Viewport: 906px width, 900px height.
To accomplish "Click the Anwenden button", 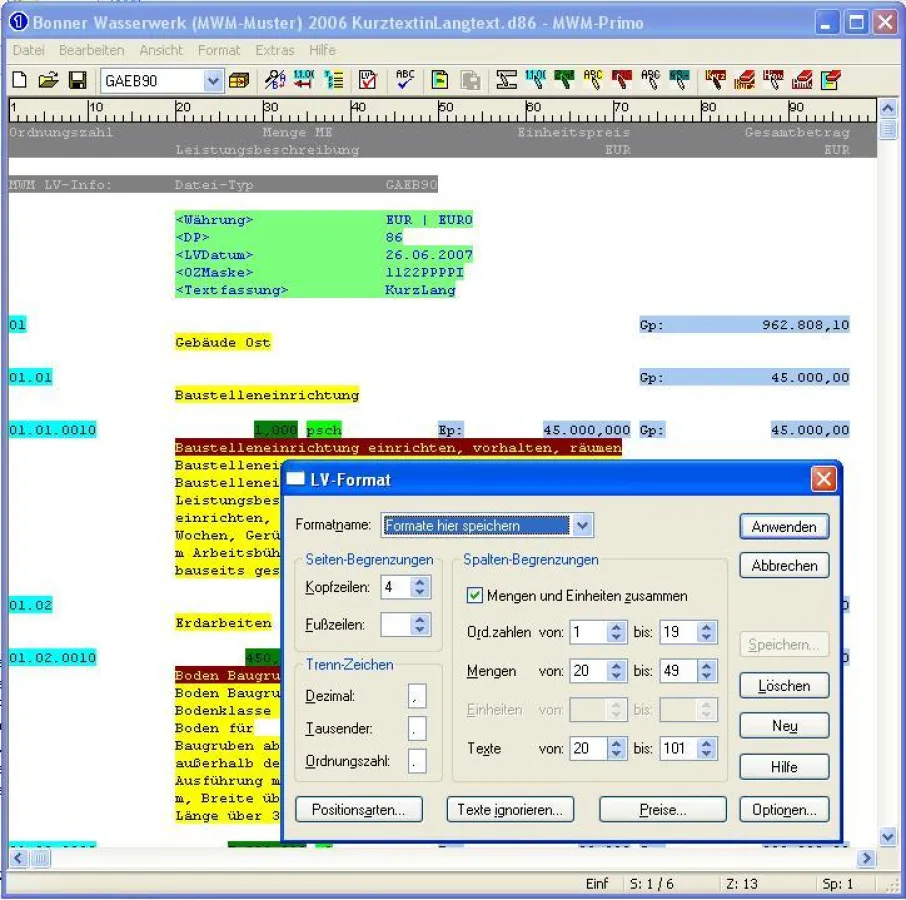I will pyautogui.click(x=784, y=527).
